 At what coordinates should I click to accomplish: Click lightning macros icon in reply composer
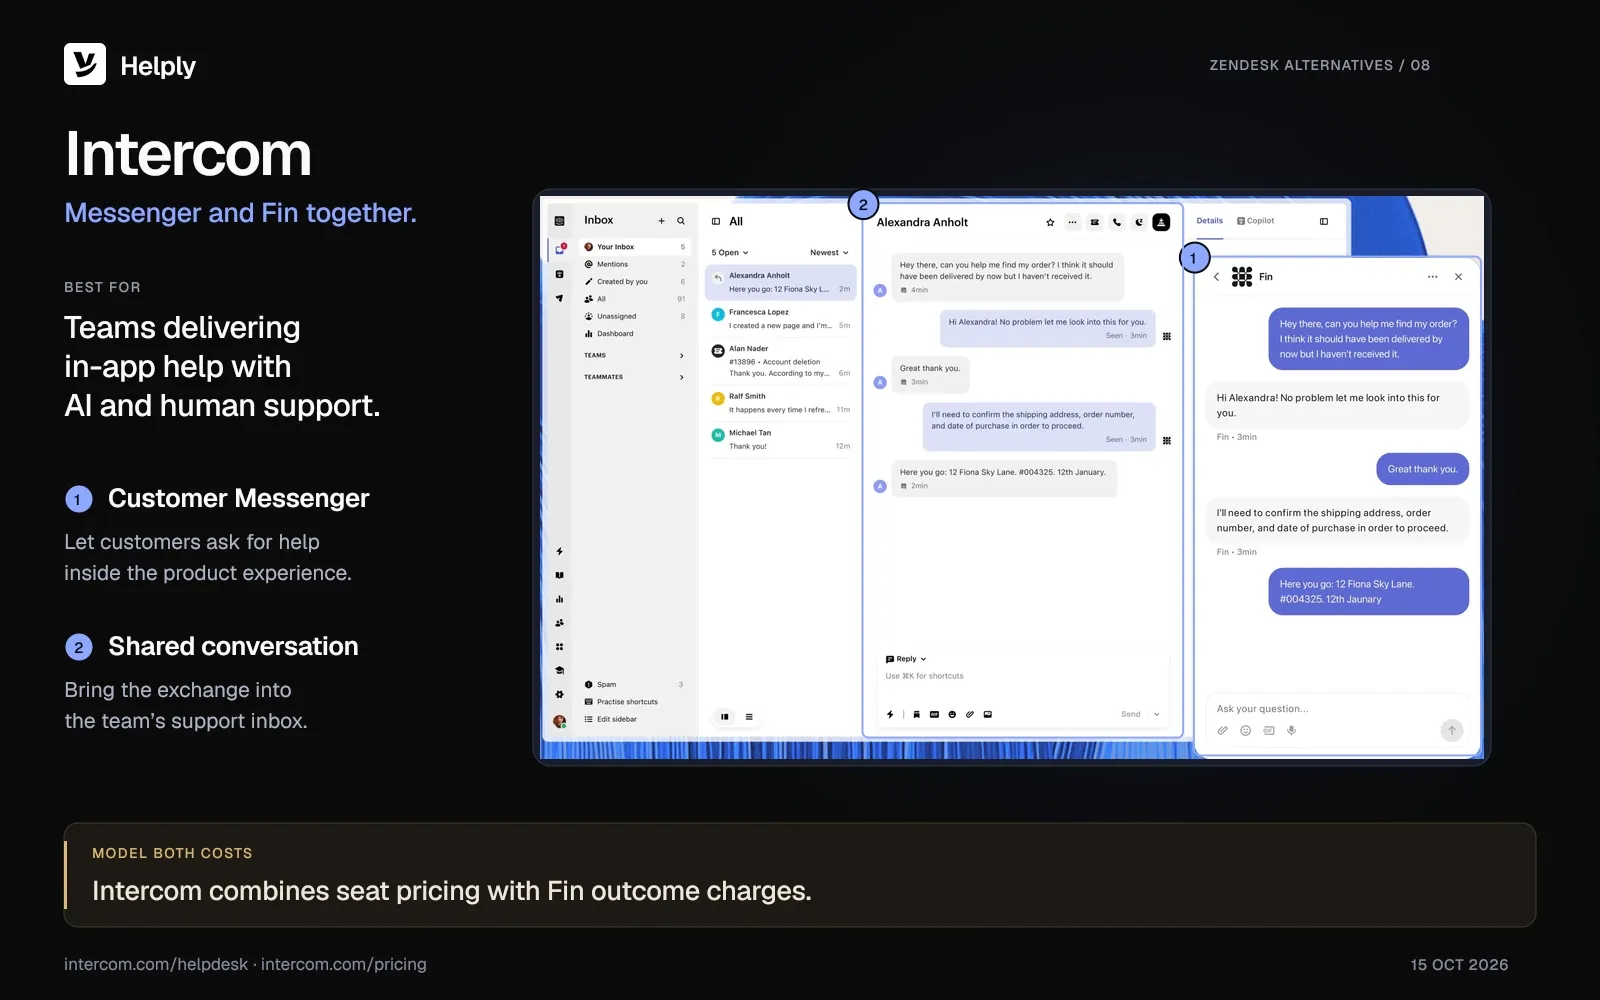[890, 714]
